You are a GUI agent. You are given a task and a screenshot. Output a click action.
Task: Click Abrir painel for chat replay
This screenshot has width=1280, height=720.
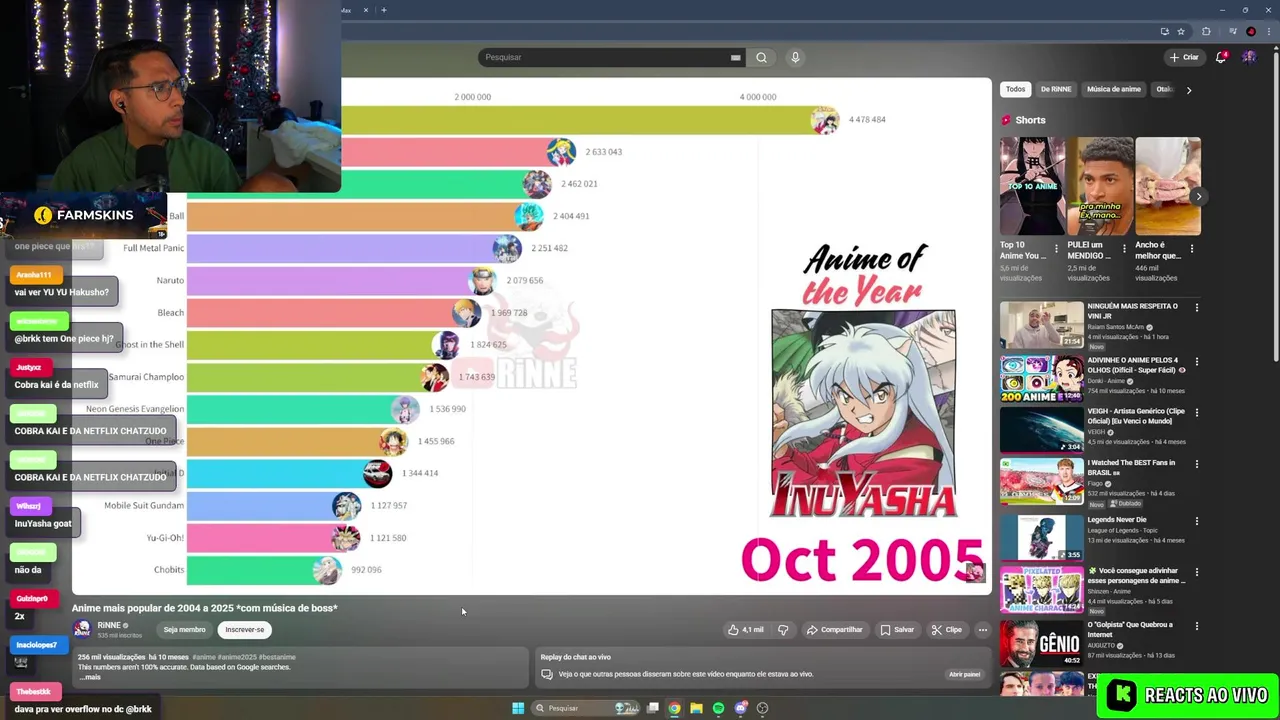coord(964,674)
